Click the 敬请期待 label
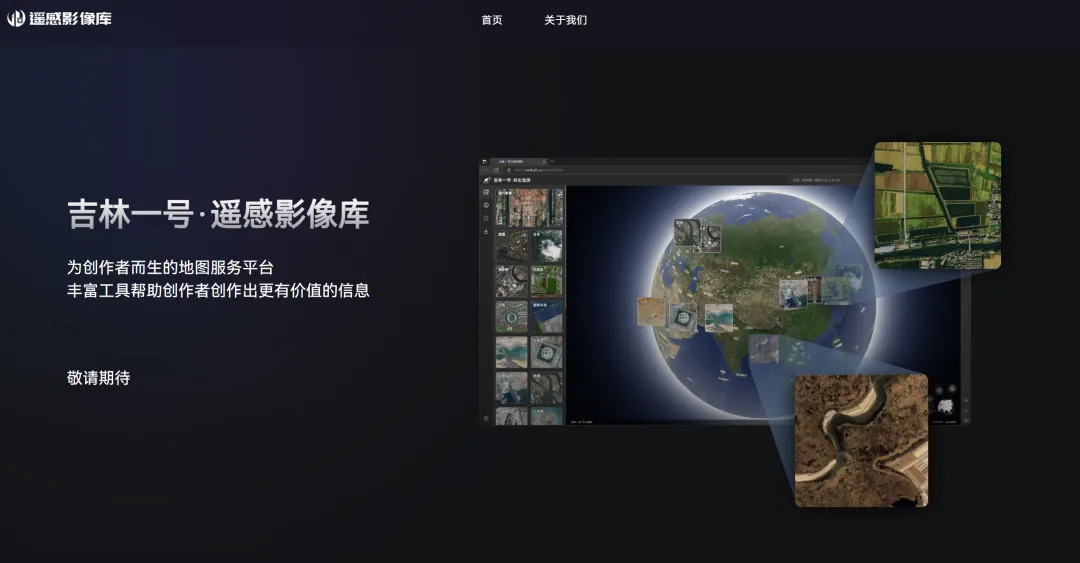 (98, 378)
